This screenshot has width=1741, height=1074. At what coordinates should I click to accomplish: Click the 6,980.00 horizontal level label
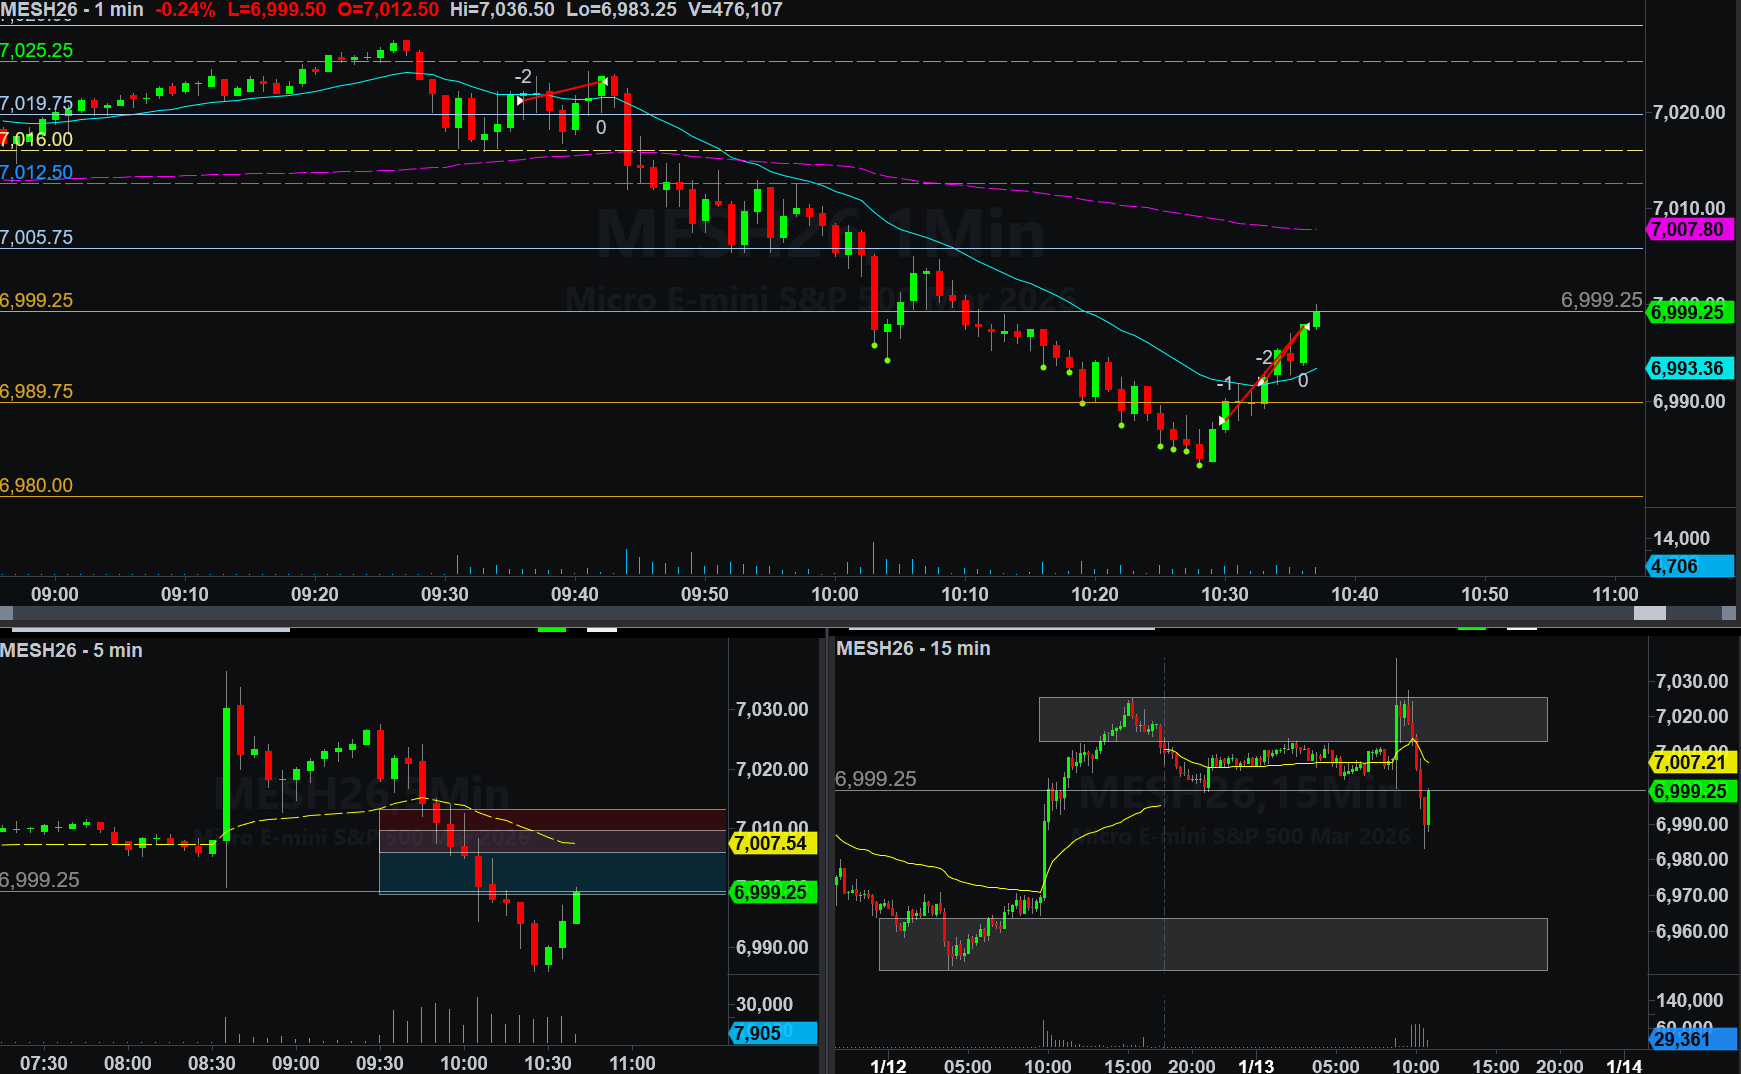click(37, 485)
